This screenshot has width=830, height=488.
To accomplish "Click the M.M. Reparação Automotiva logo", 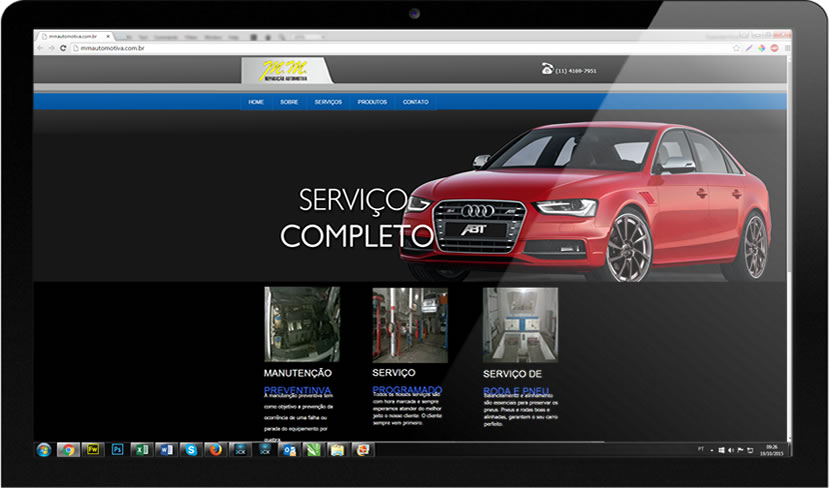I will (x=286, y=70).
